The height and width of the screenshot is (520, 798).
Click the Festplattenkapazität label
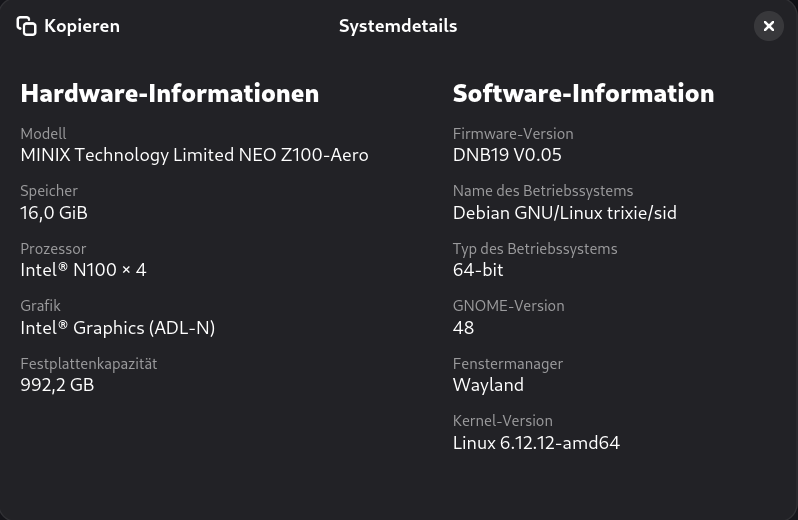tap(89, 364)
